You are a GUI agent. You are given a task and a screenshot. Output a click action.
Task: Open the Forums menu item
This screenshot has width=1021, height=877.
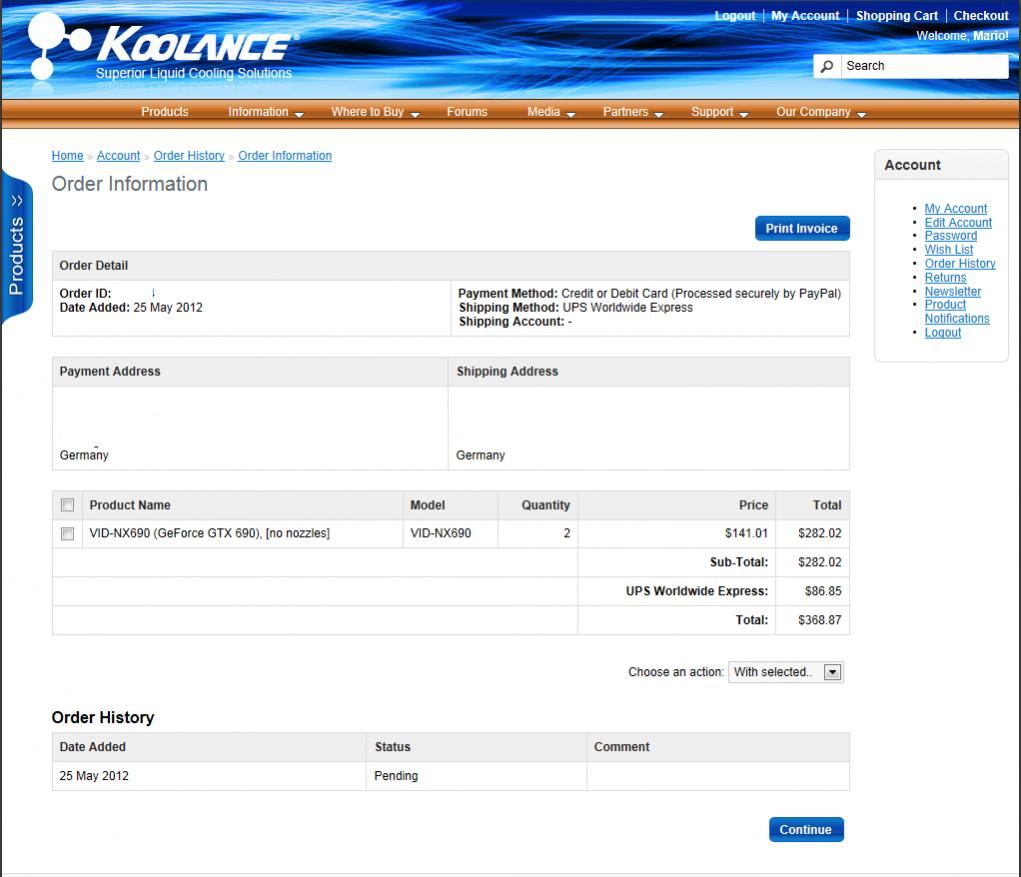tap(467, 112)
